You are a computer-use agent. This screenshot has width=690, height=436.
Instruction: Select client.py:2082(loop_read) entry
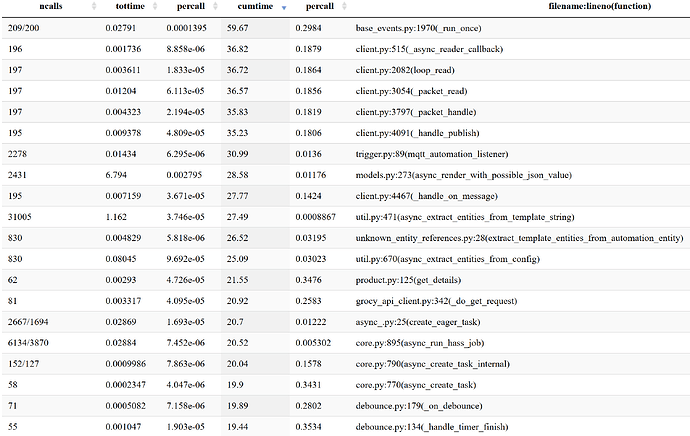click(405, 70)
